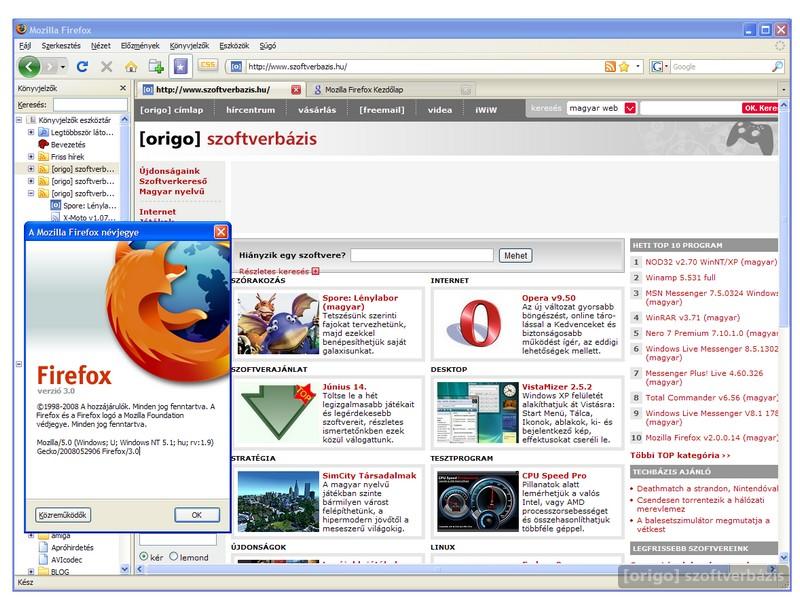Expand the amiga bookmark folder
Image resolution: width=800 pixels, height=600 pixels.
tap(31, 535)
